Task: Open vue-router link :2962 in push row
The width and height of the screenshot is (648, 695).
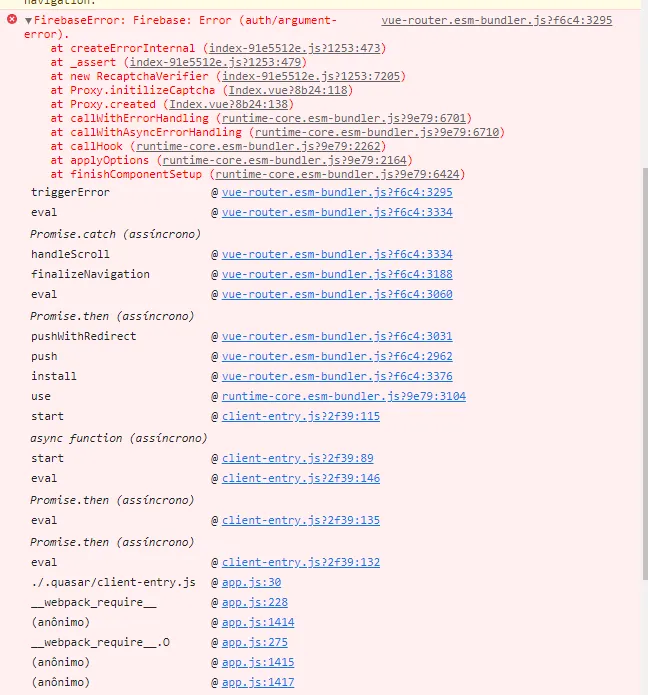Action: coord(337,356)
